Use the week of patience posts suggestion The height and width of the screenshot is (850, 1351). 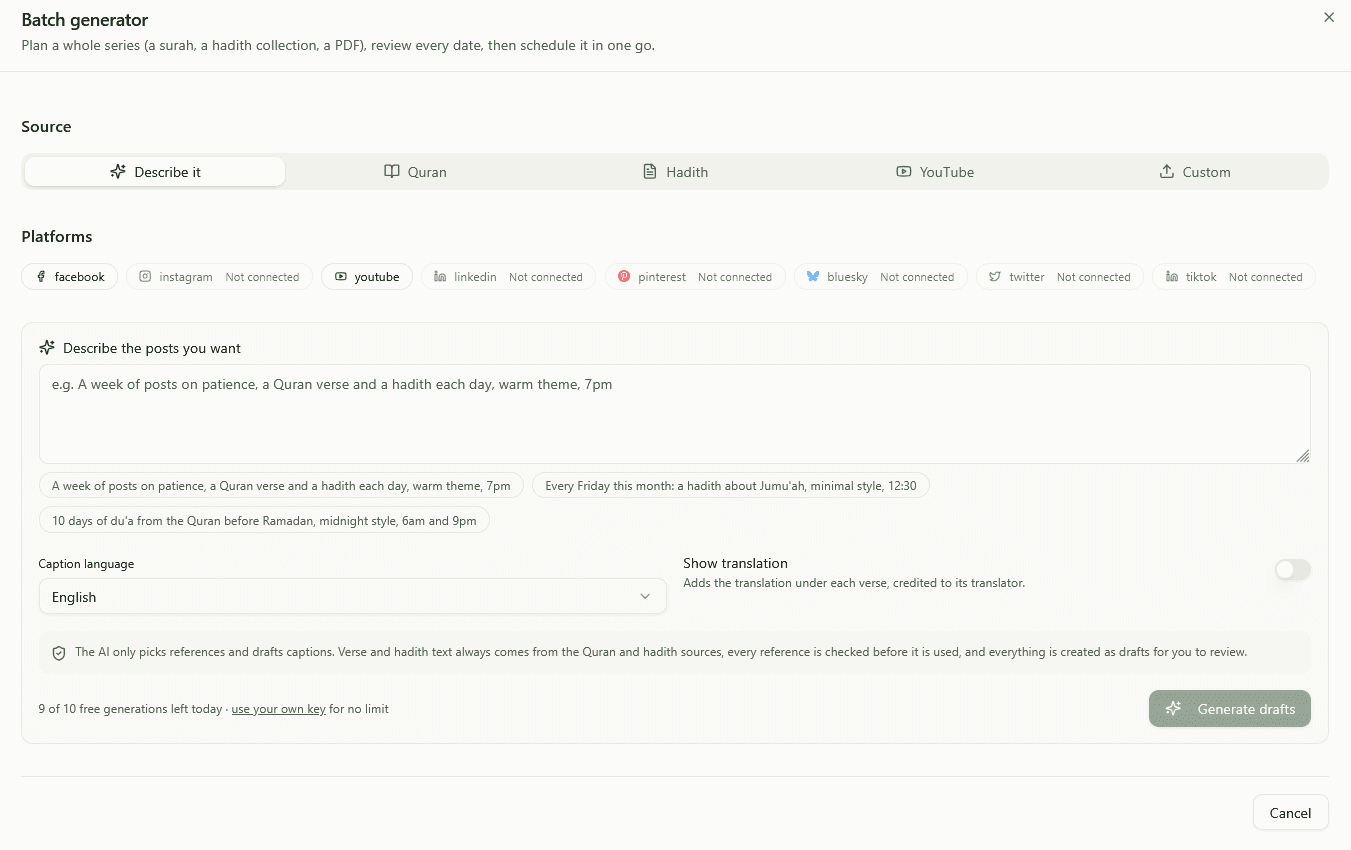click(x=281, y=486)
